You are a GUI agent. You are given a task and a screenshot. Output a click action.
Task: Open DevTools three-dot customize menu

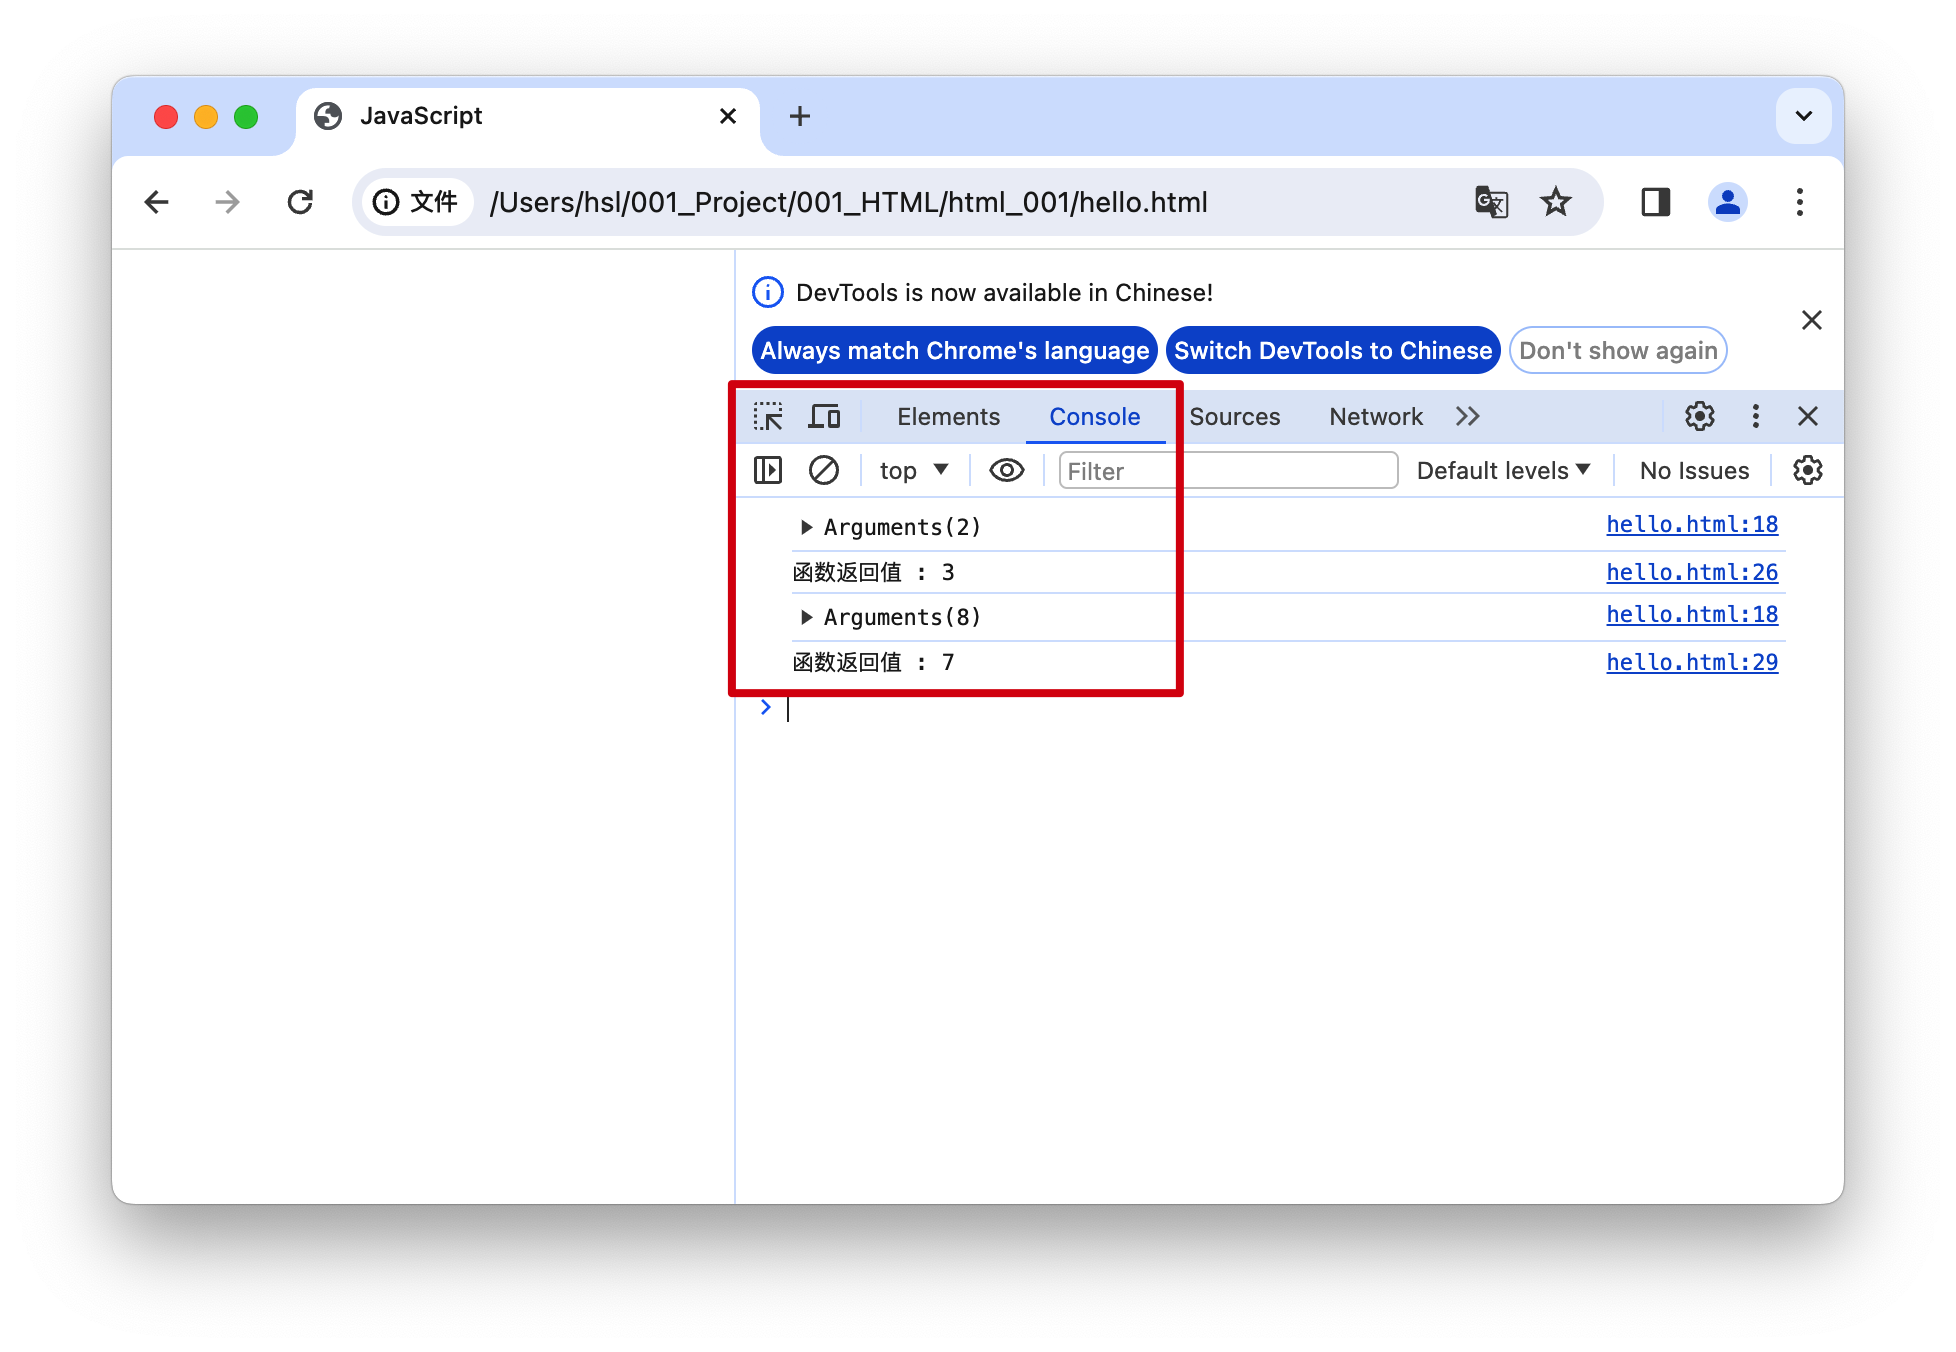[1755, 416]
